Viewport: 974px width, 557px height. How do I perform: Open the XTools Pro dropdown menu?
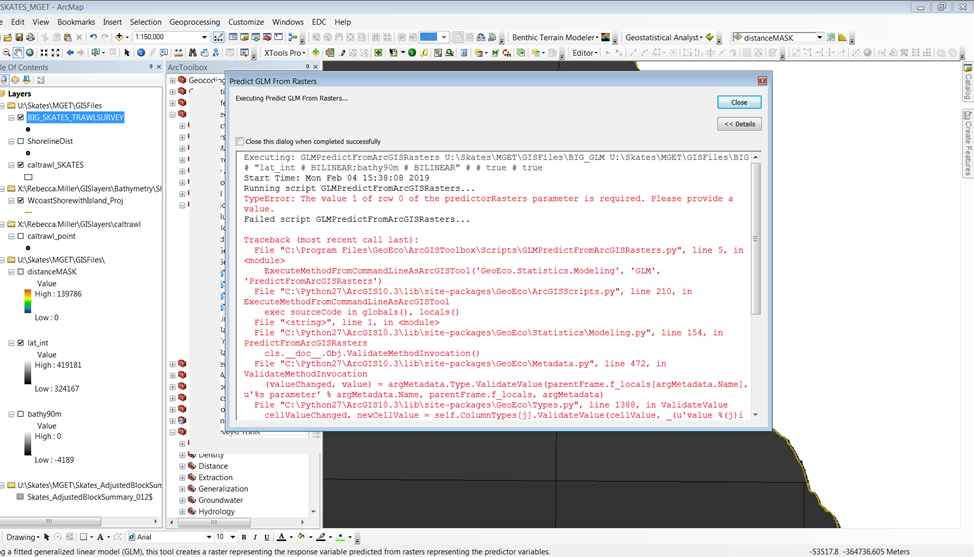[284, 53]
